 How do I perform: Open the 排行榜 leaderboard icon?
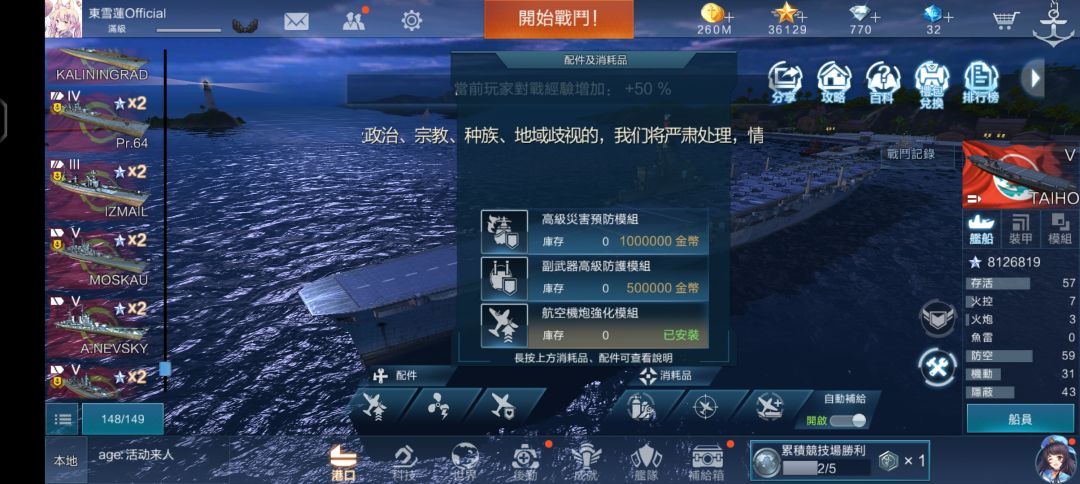coord(981,83)
